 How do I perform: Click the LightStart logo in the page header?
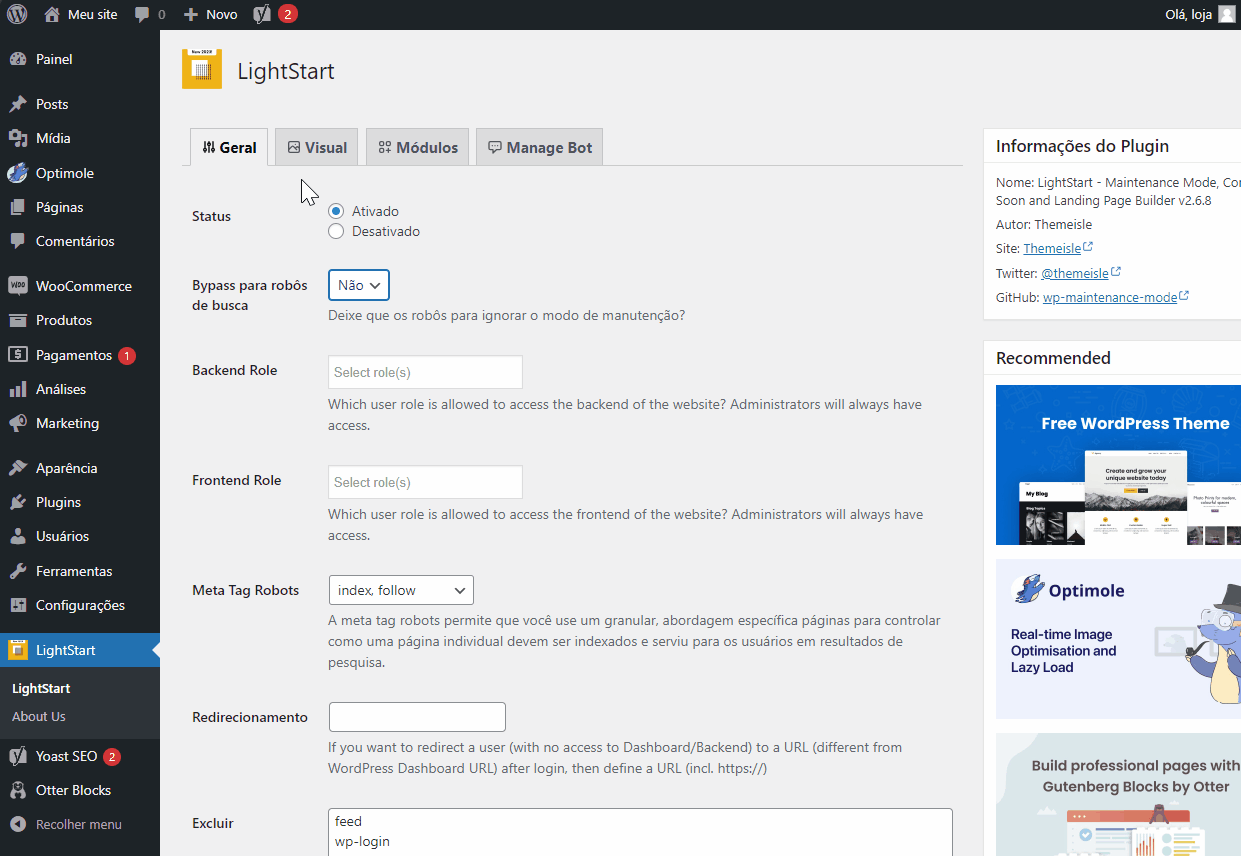pyautogui.click(x=202, y=69)
